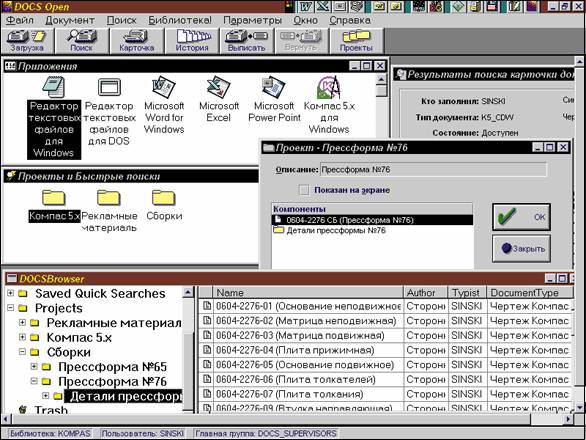Select row 0604-2276-07 (Плита толкания)
Viewport: 586px width, 440px height.
click(385, 394)
